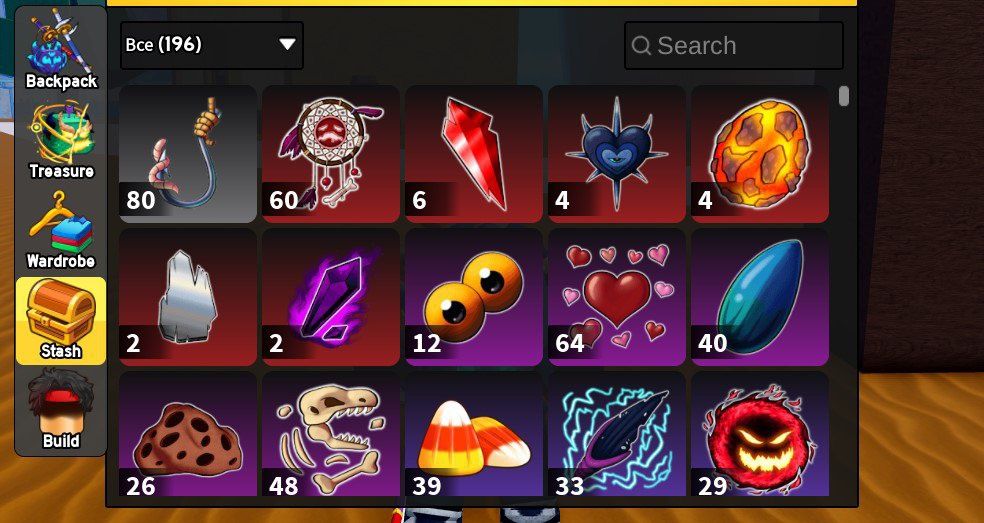Select the spiked dark heart item
The image size is (984, 523).
click(x=617, y=154)
